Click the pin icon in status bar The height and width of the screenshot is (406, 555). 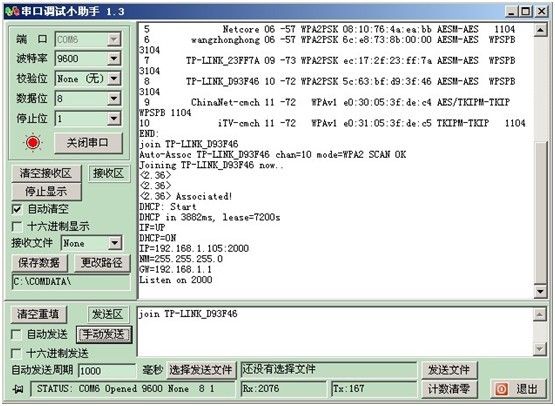point(18,389)
